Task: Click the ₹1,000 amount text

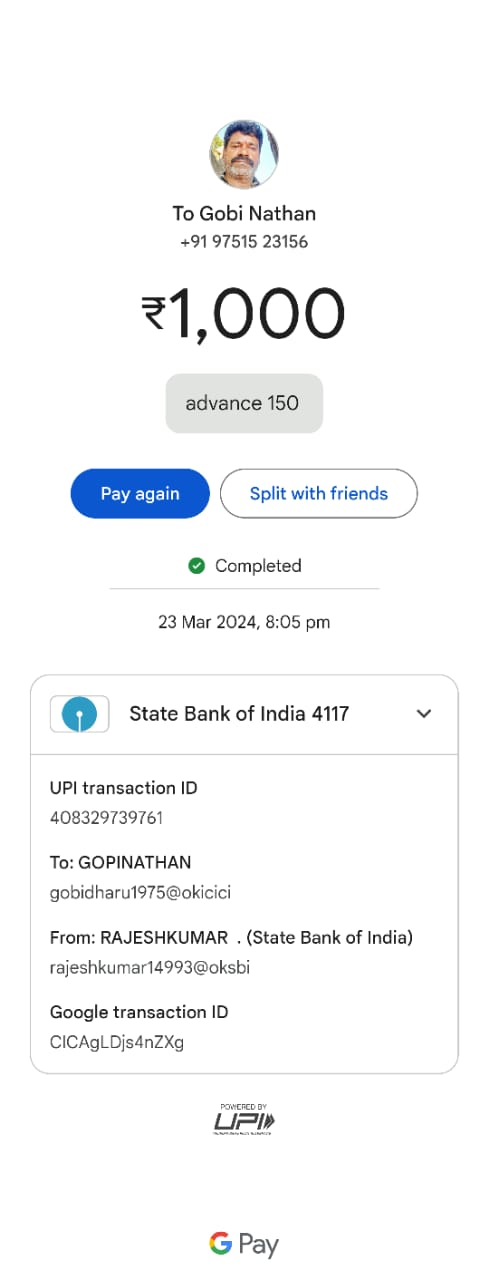Action: [244, 314]
